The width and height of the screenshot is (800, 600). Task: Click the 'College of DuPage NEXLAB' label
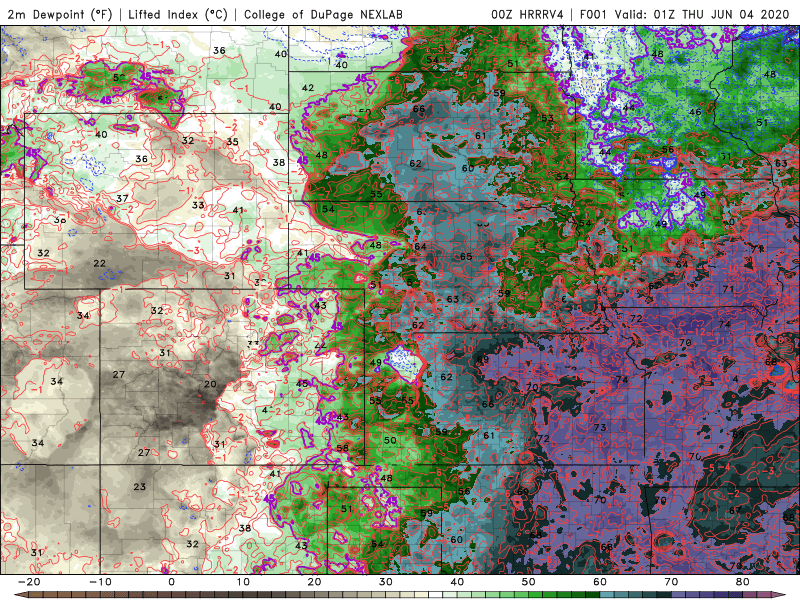click(323, 14)
